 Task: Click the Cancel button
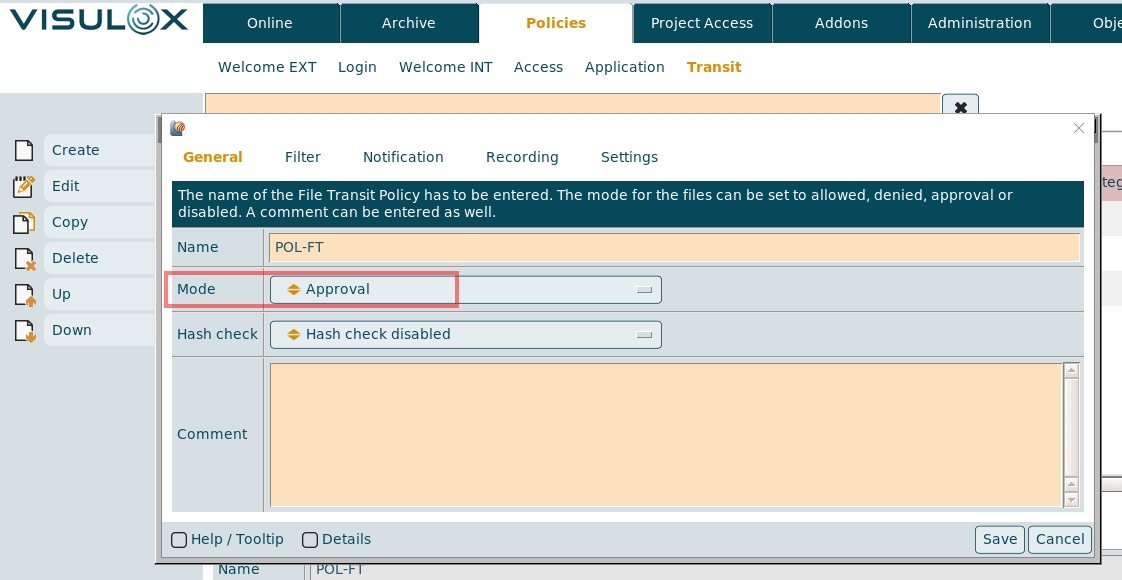click(x=1059, y=539)
